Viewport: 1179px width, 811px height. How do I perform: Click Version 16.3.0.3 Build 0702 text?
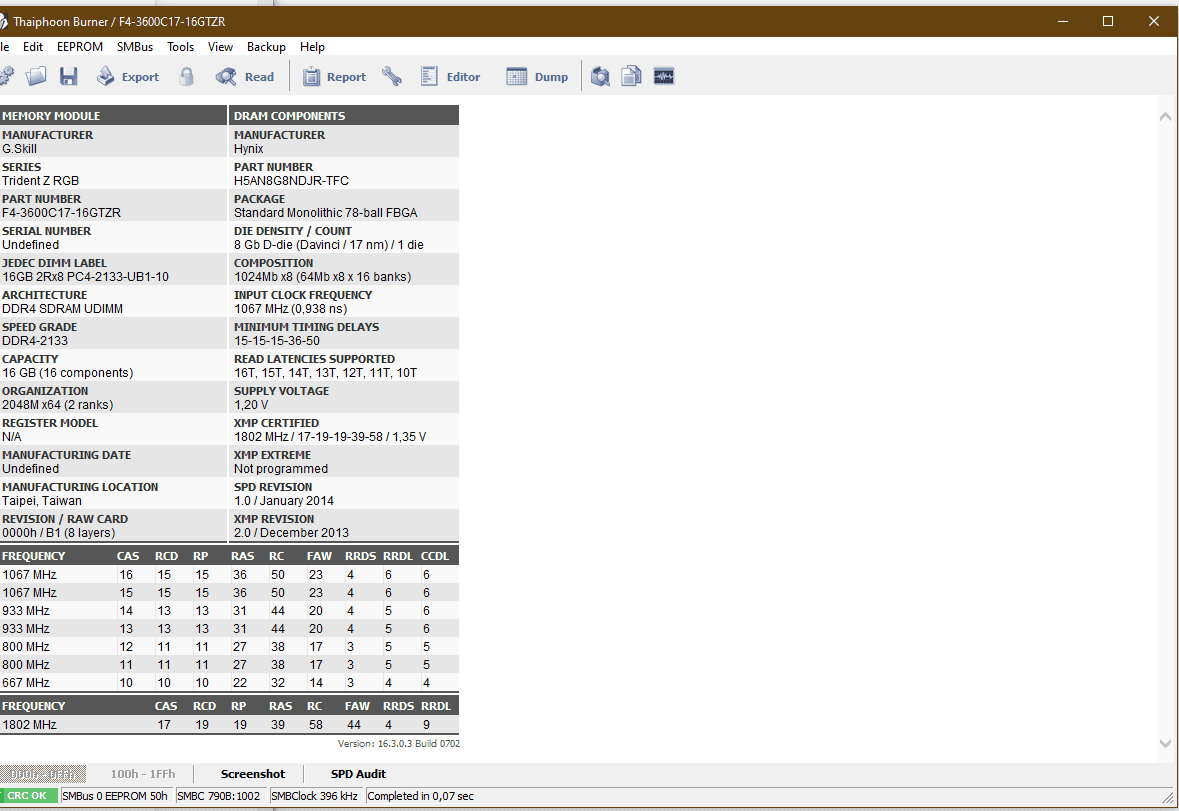399,743
